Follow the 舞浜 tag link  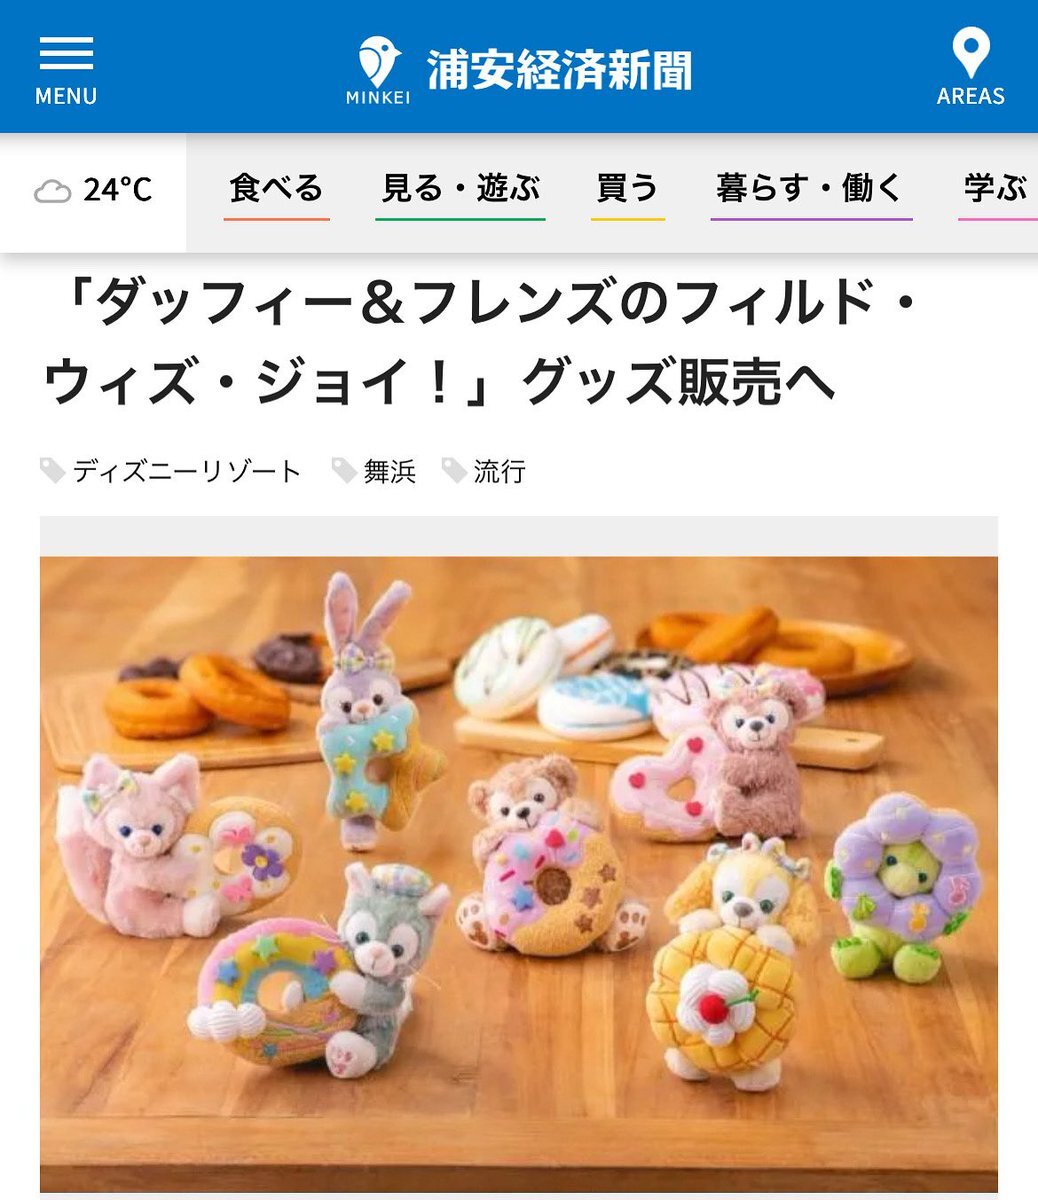(390, 471)
